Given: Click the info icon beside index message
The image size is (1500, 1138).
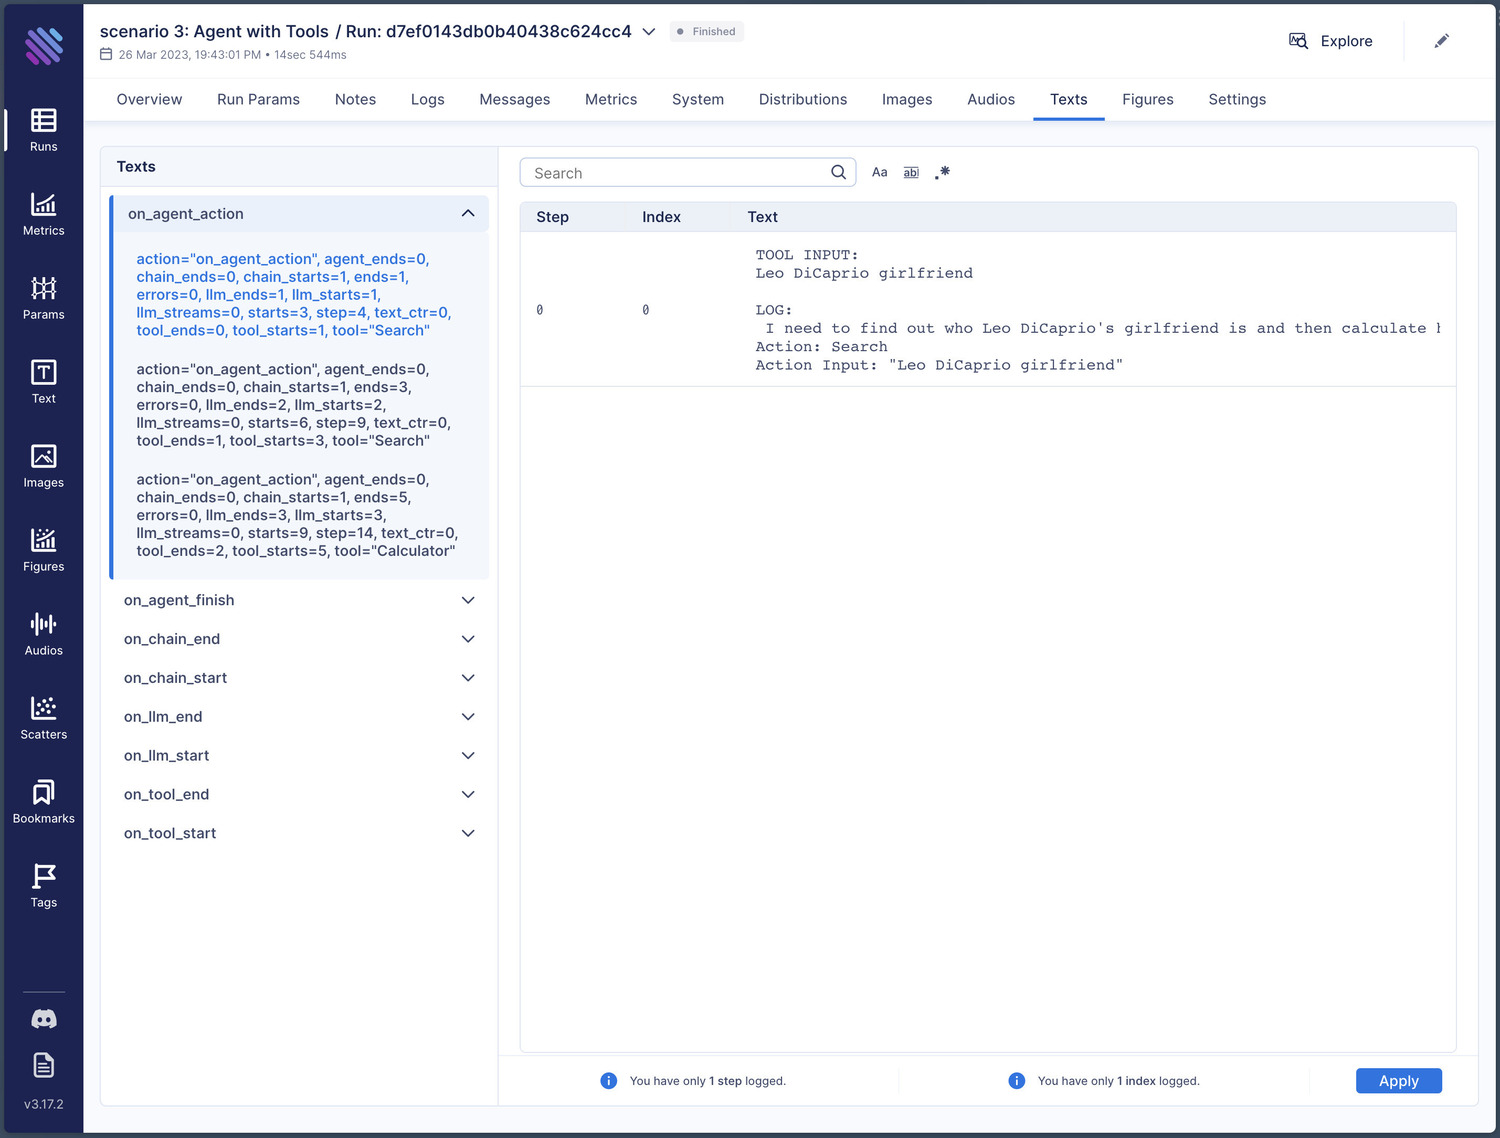Looking at the screenshot, I should pos(1016,1081).
